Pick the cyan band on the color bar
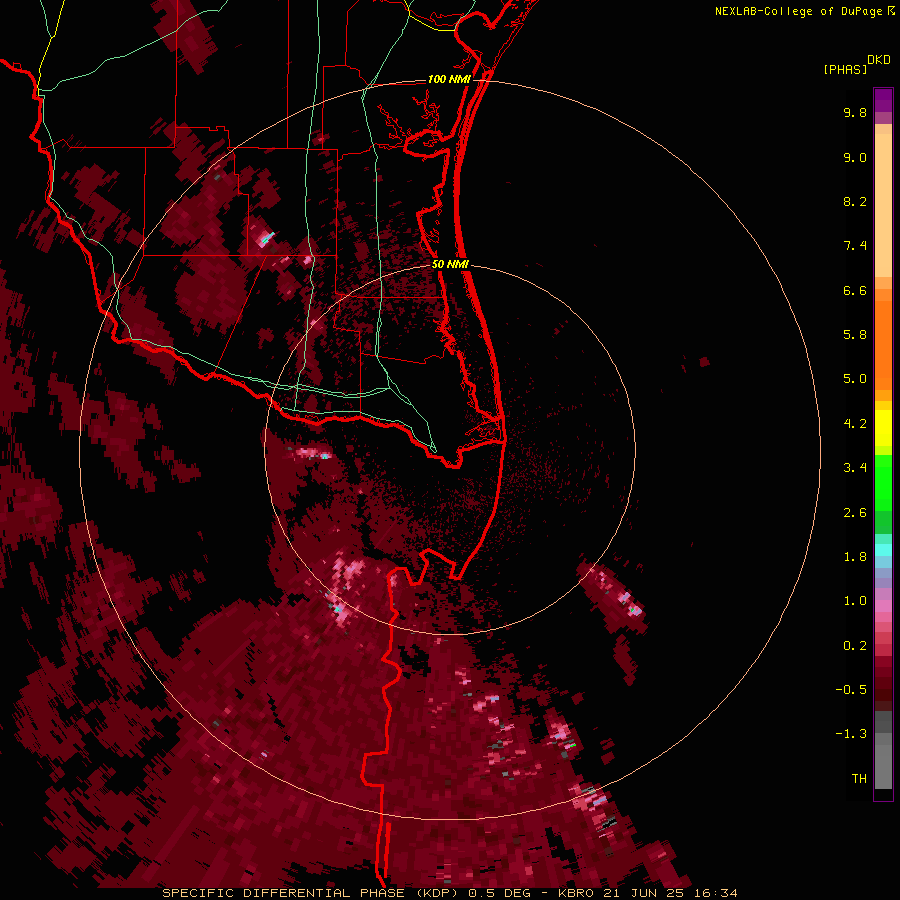This screenshot has height=900, width=900. click(883, 550)
